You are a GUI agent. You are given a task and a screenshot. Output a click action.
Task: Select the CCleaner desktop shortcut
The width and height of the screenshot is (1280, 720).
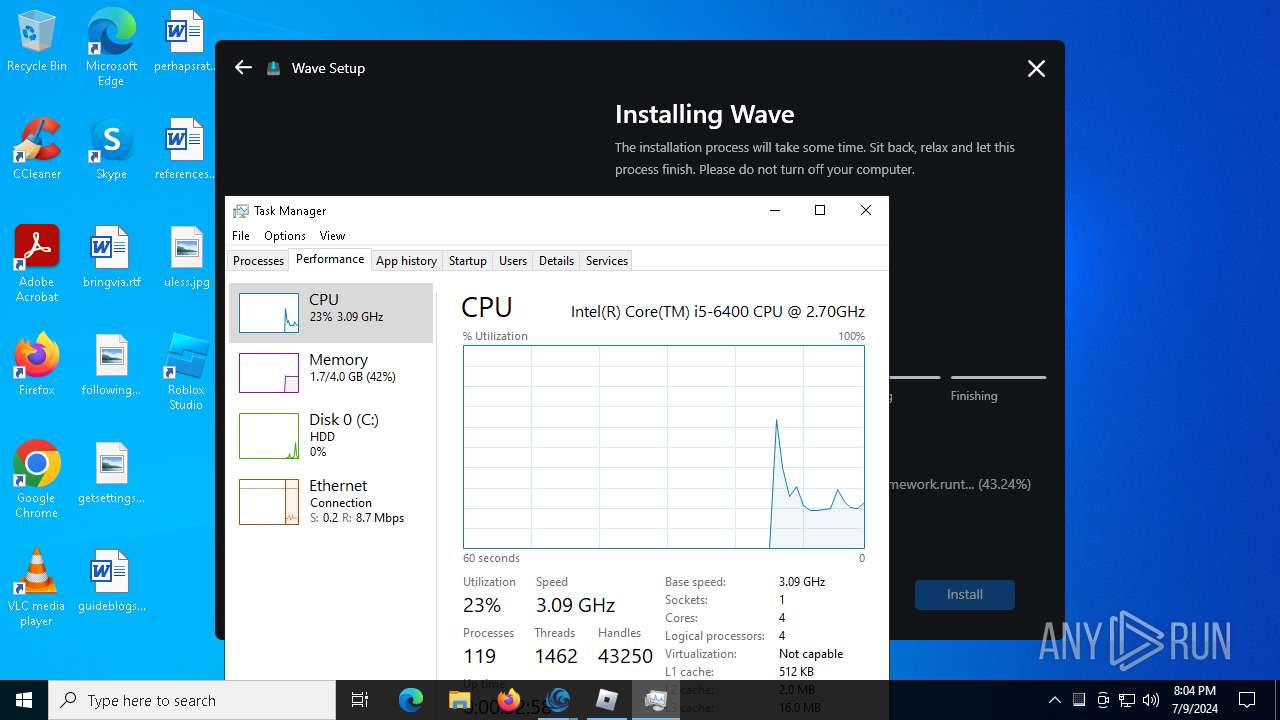click(x=37, y=149)
